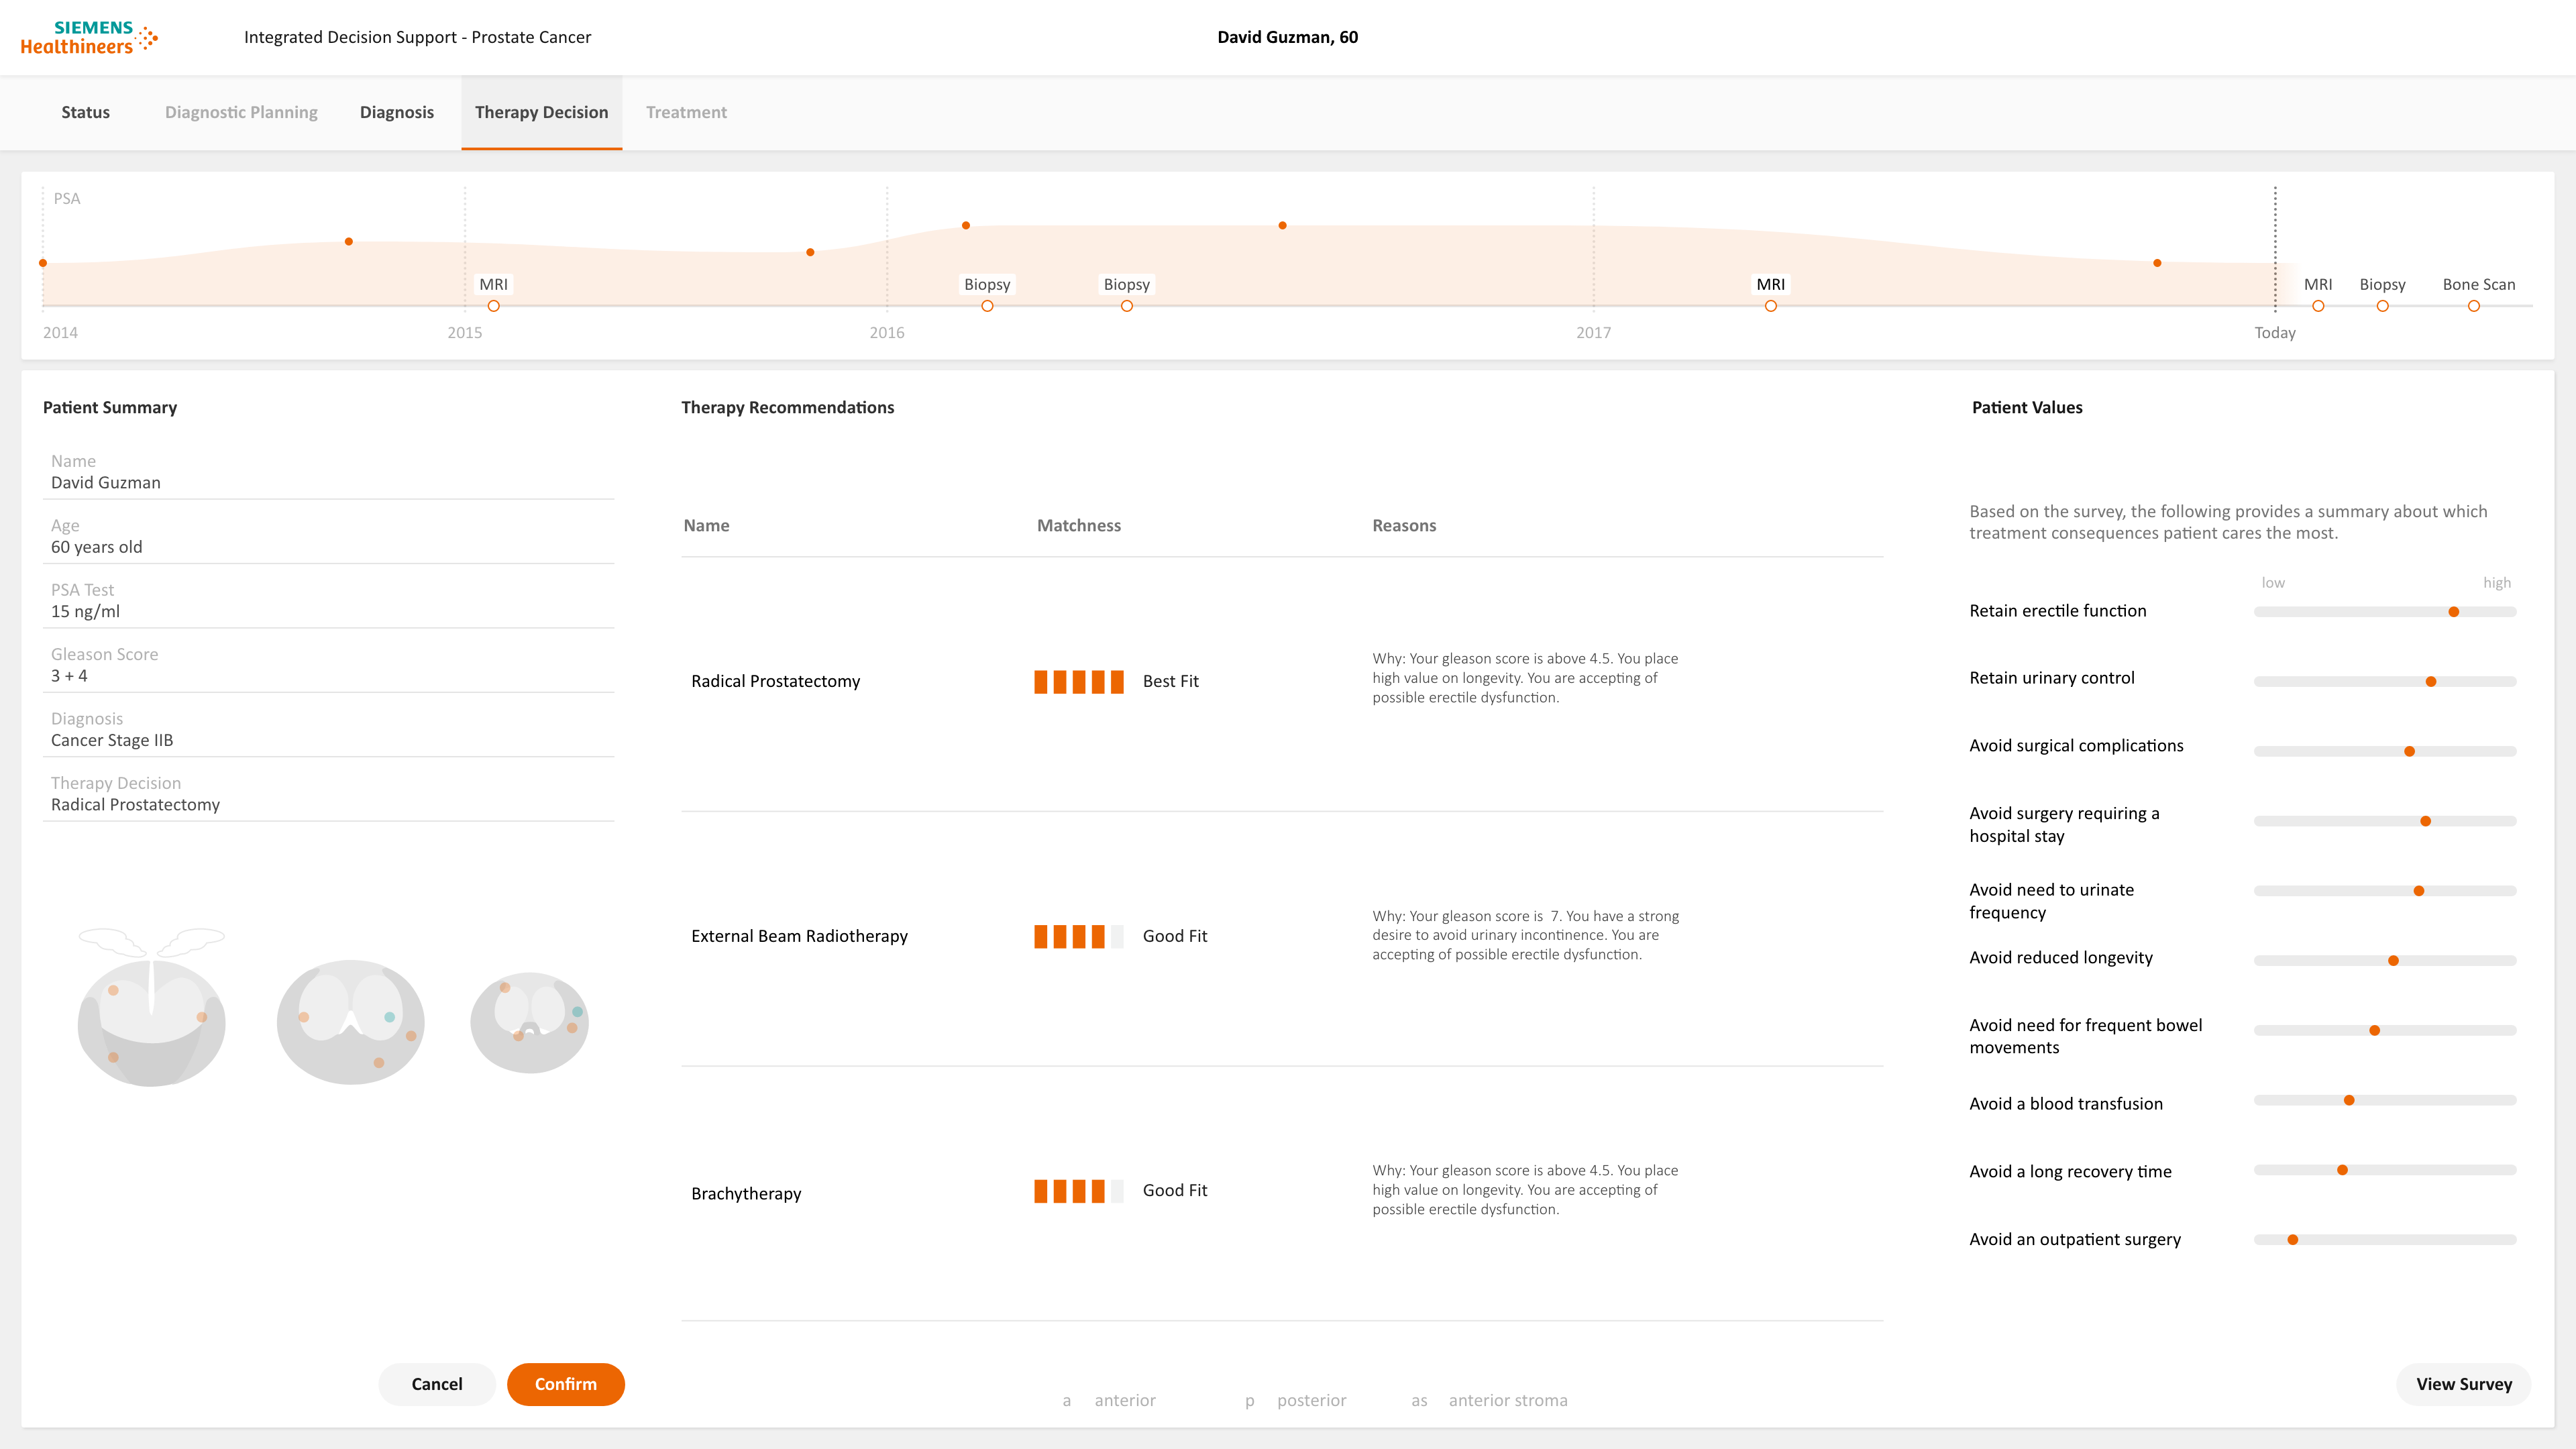Screen dimensions: 2576x1449
Task: Go to the Treatment tab
Action: tap(686, 112)
